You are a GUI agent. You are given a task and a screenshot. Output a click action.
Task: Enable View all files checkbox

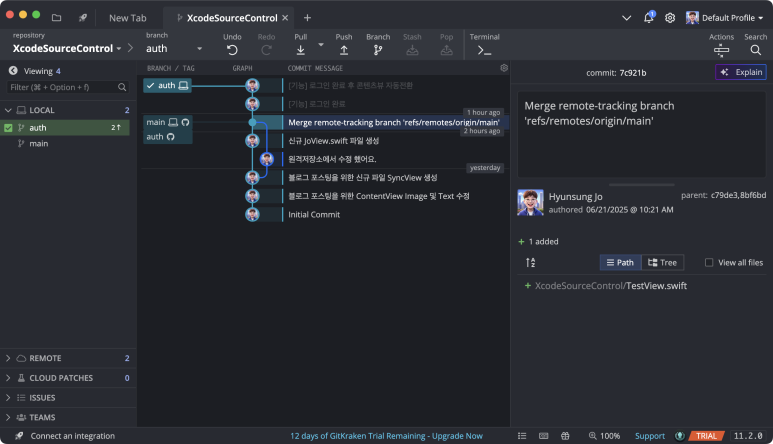coord(709,263)
